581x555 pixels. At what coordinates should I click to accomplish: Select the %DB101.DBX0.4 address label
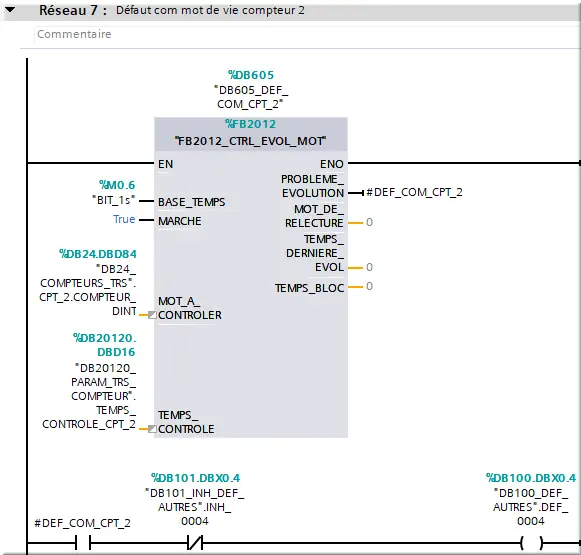click(195, 478)
